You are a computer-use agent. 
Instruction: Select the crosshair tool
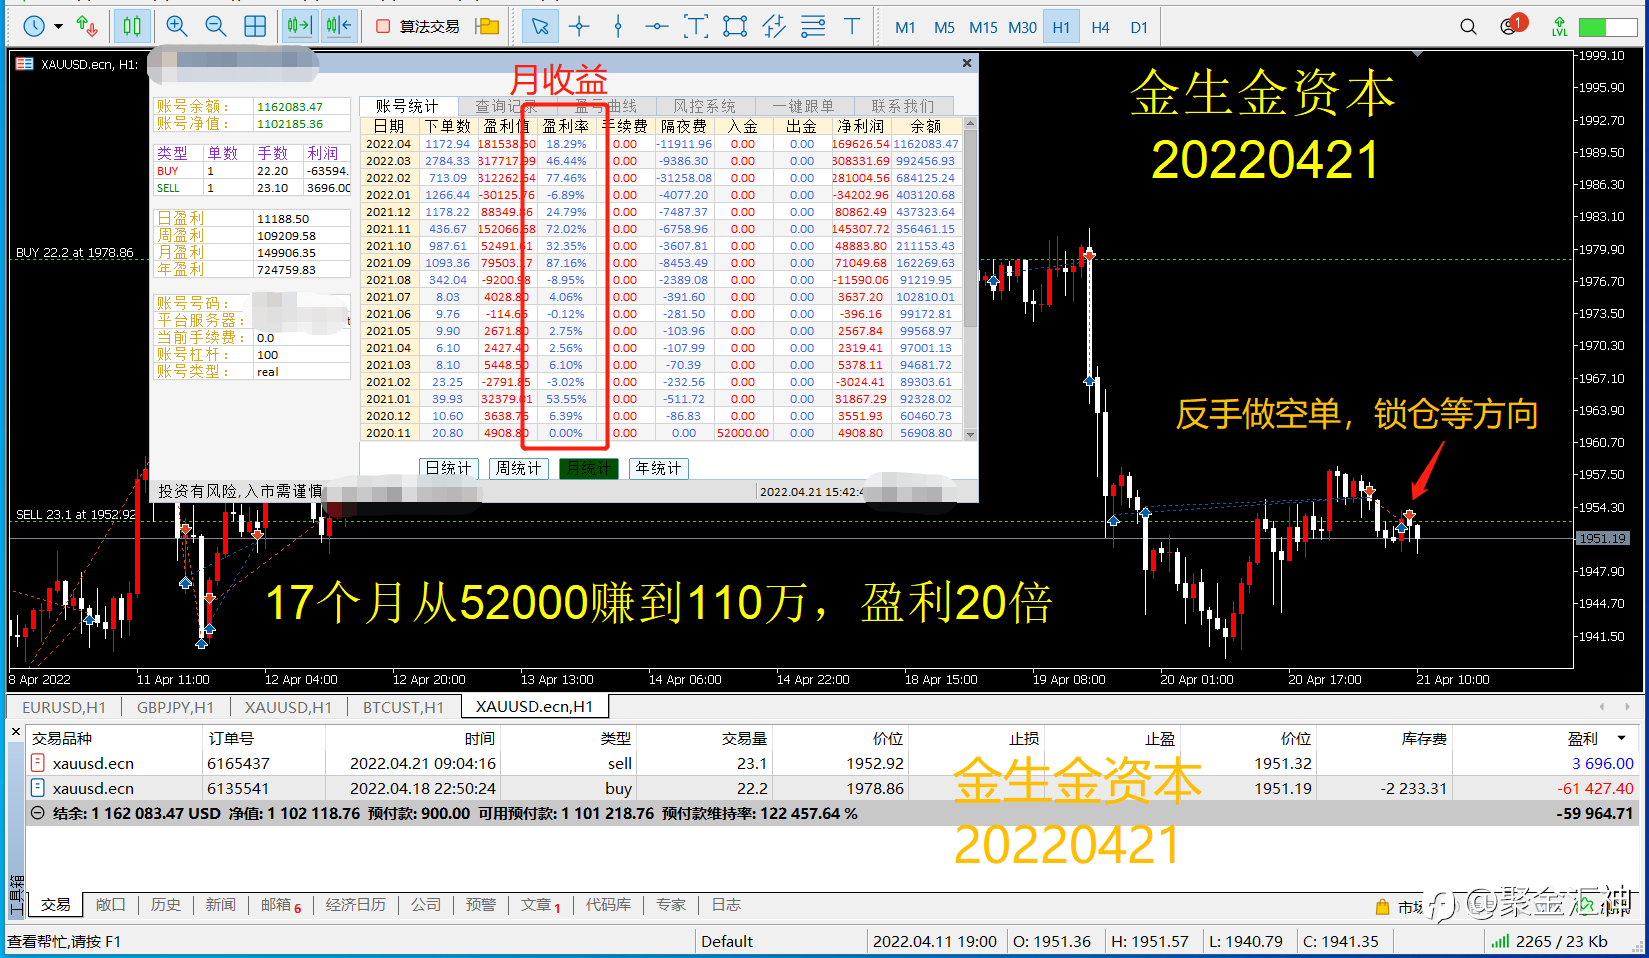(579, 27)
